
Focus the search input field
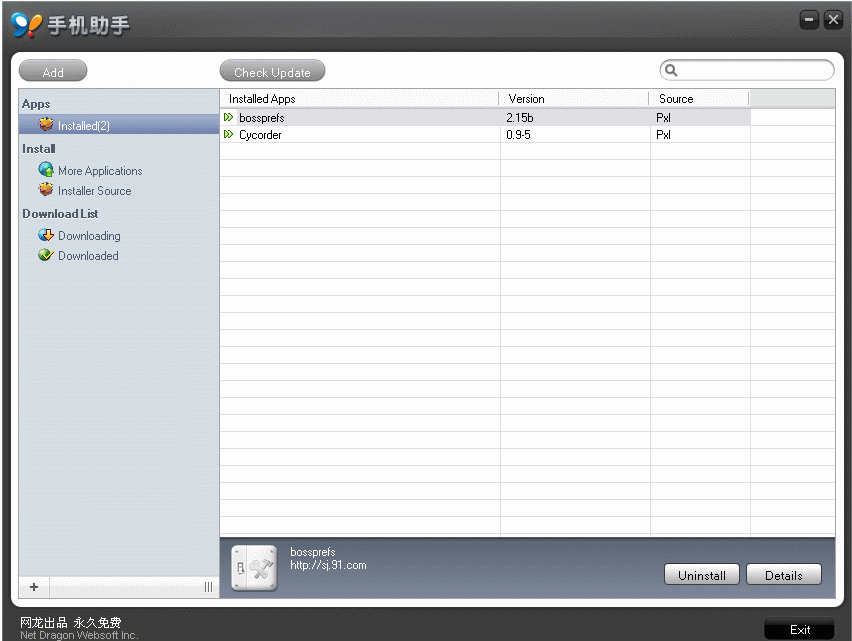(755, 71)
